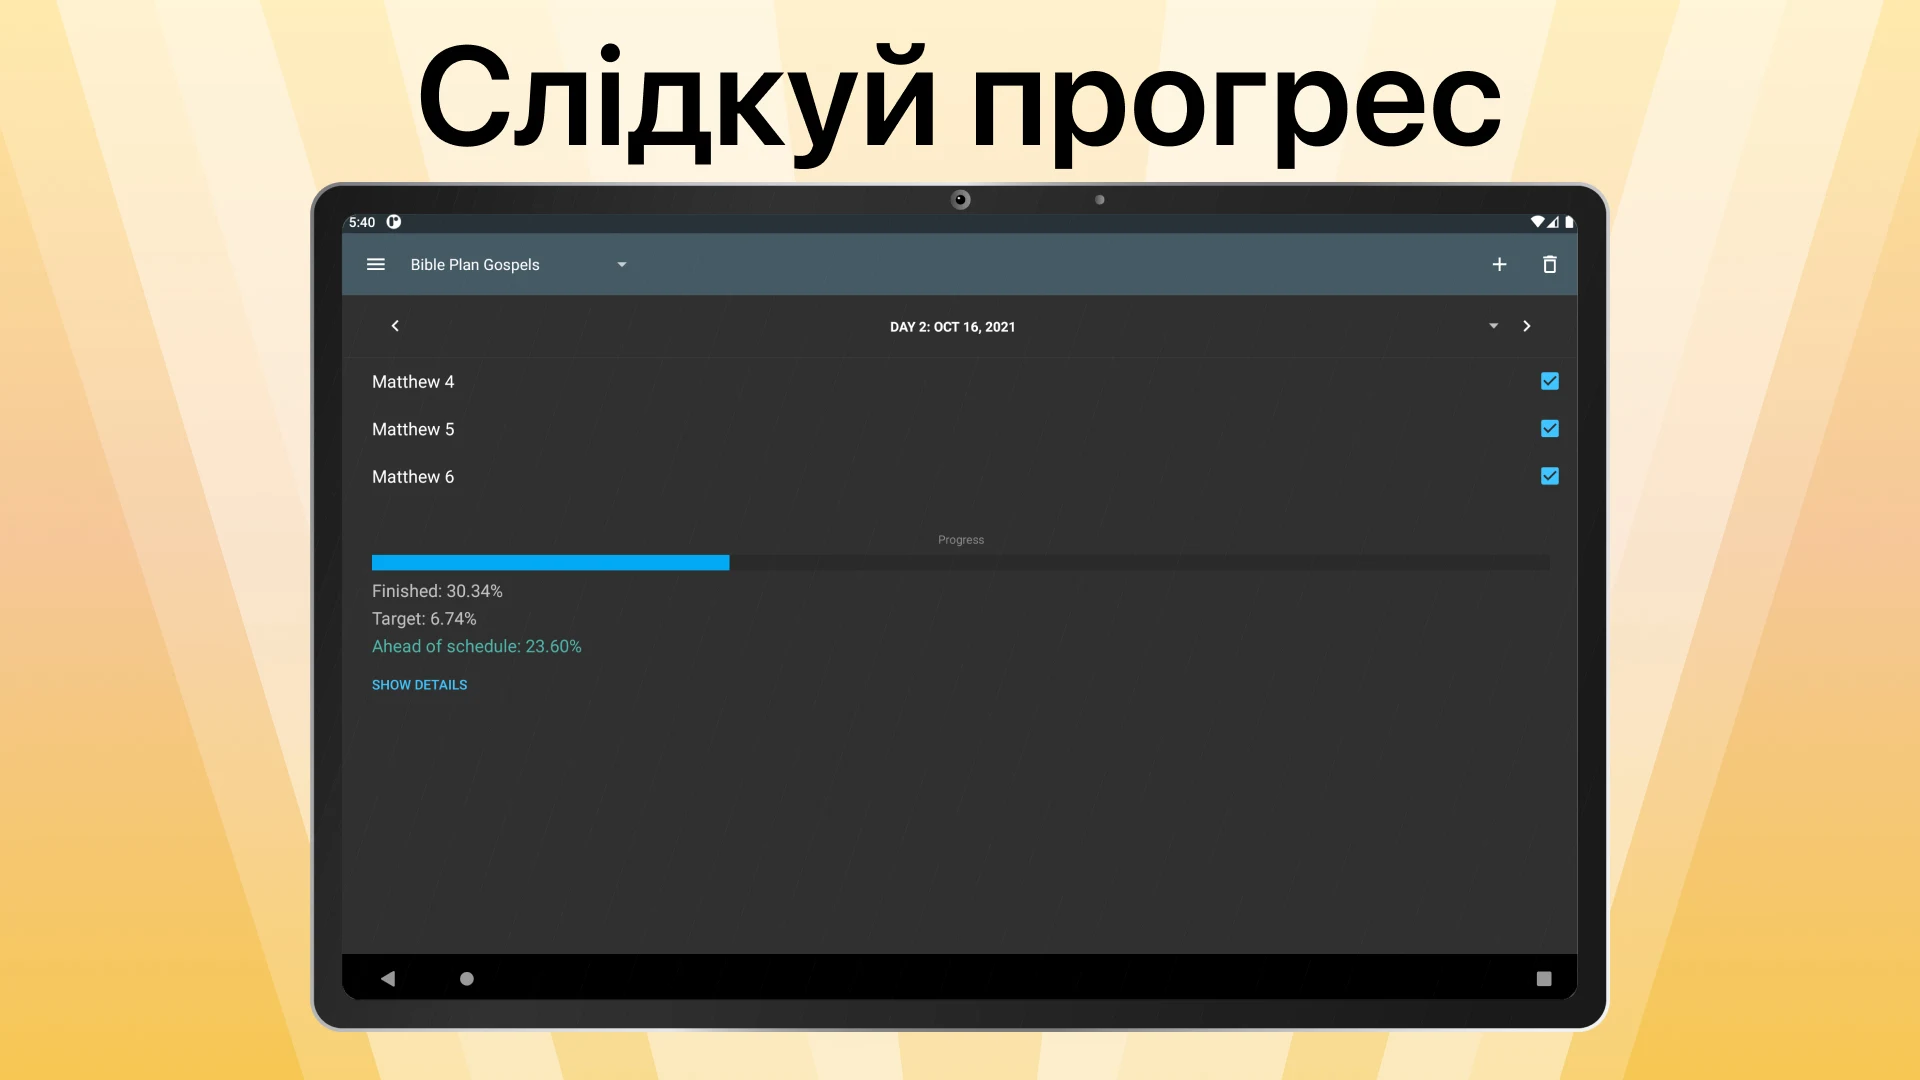Screen dimensions: 1920x1080
Task: Uncheck the Matthew 4 checkbox
Action: (x=1550, y=381)
